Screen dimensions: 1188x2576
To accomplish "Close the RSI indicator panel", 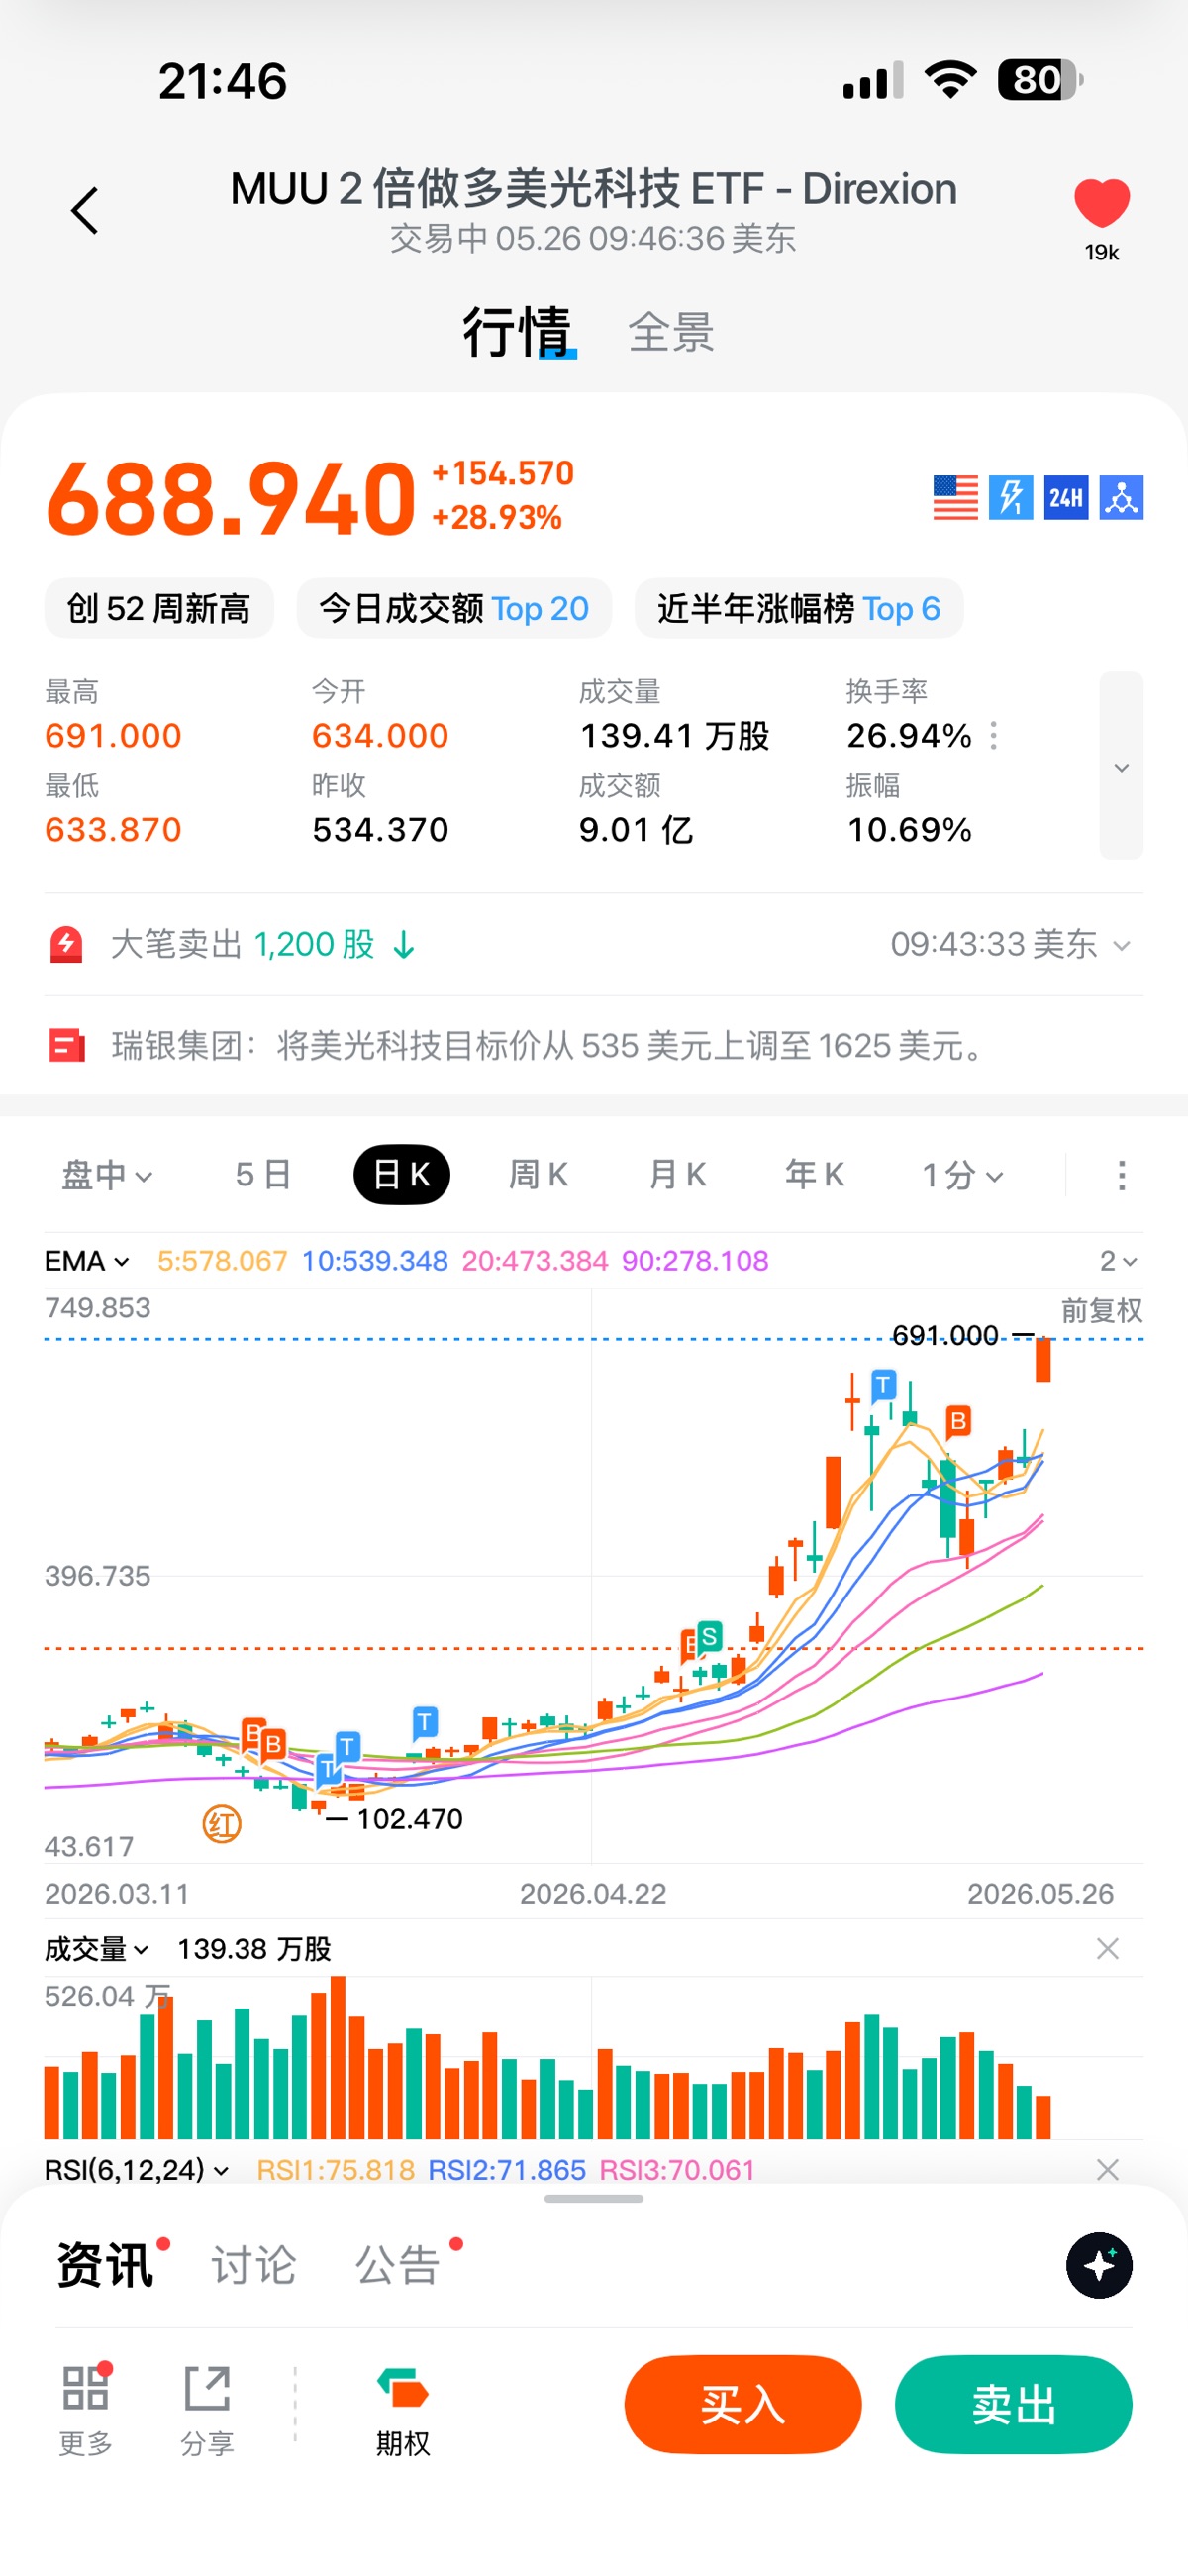I will (1107, 2170).
